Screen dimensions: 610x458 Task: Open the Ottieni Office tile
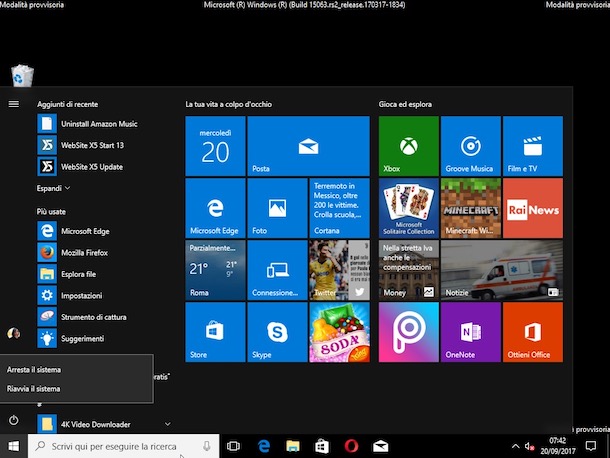coord(533,332)
